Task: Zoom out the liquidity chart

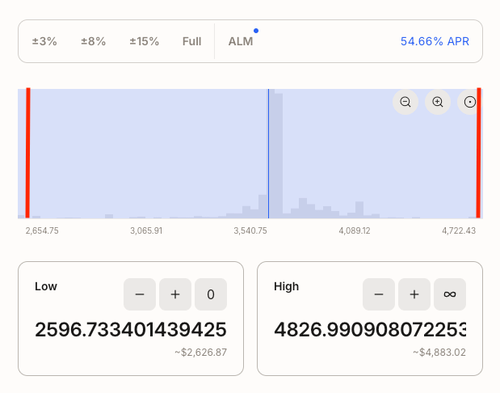Action: click(405, 102)
